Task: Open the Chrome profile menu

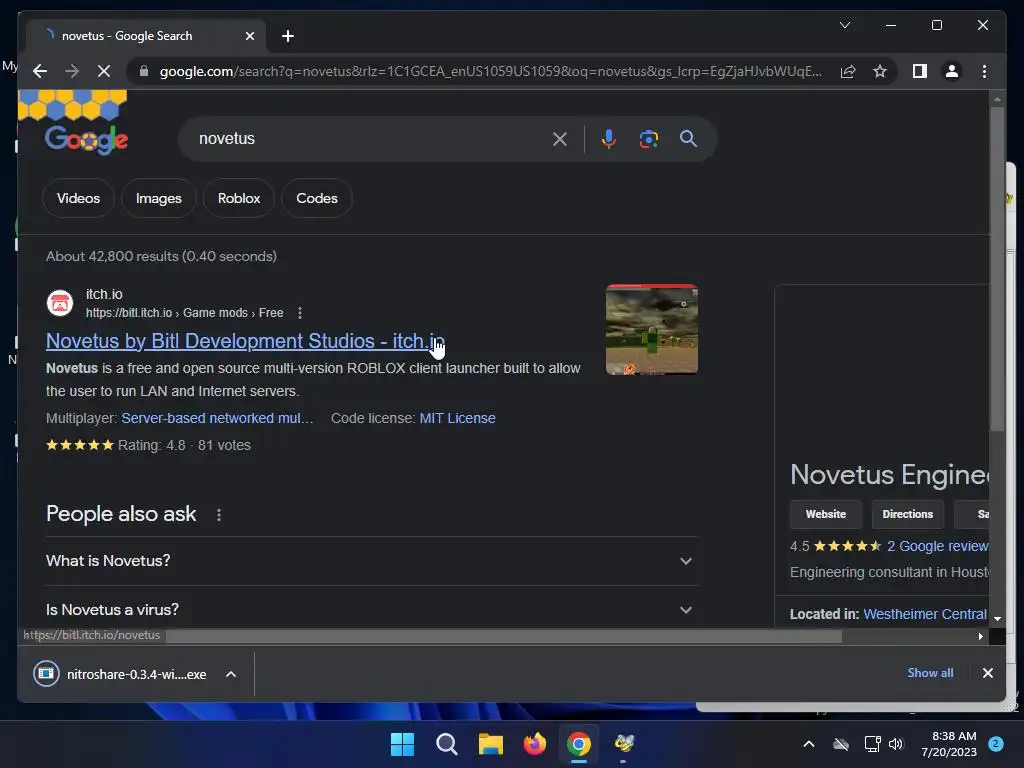Action: point(952,71)
